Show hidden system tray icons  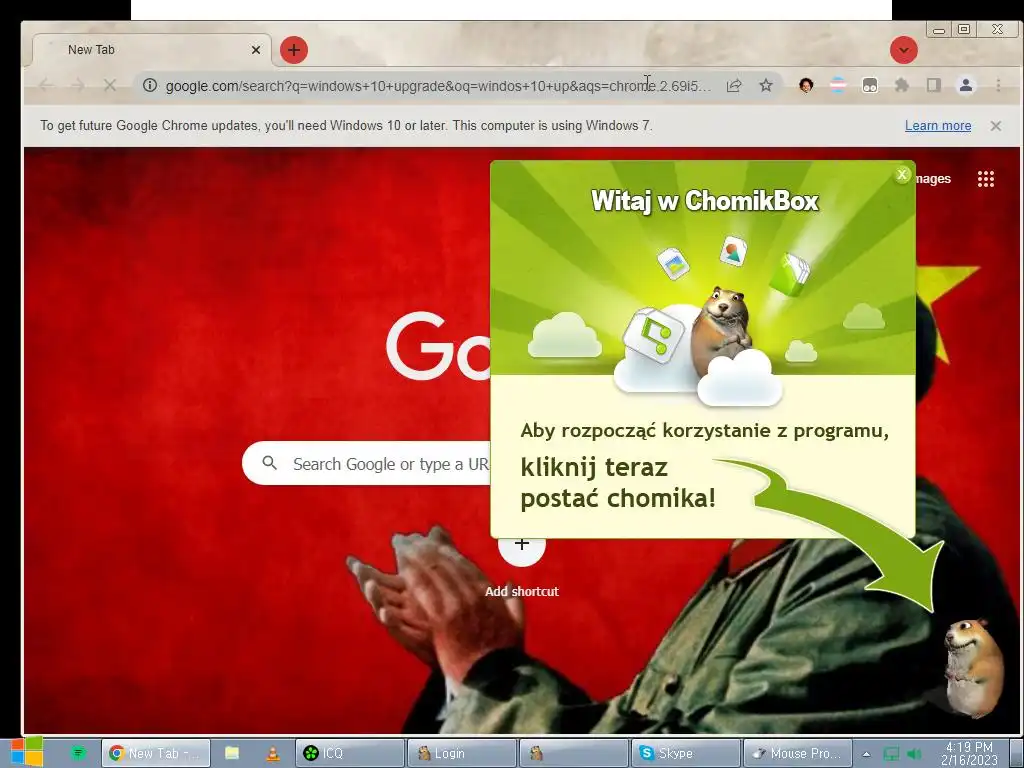pyautogui.click(x=866, y=754)
